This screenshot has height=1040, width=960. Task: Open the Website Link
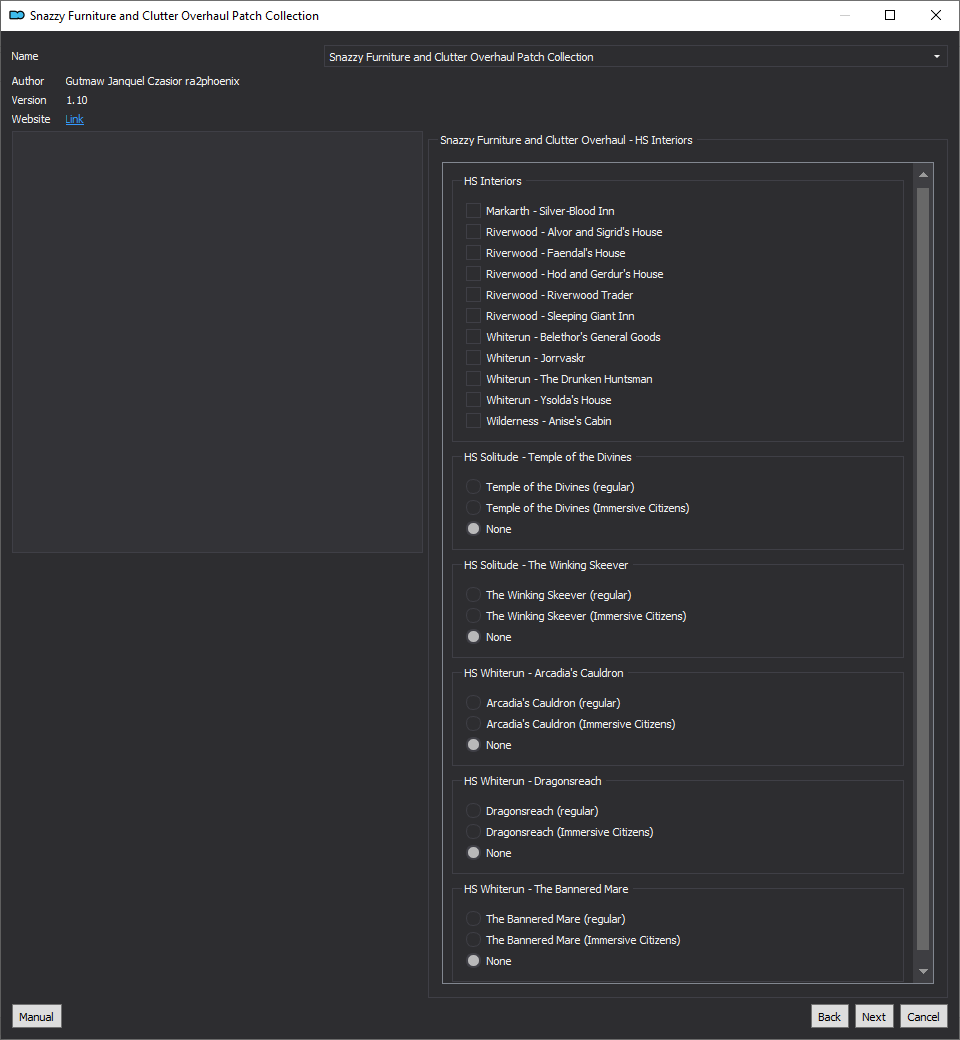tap(74, 119)
